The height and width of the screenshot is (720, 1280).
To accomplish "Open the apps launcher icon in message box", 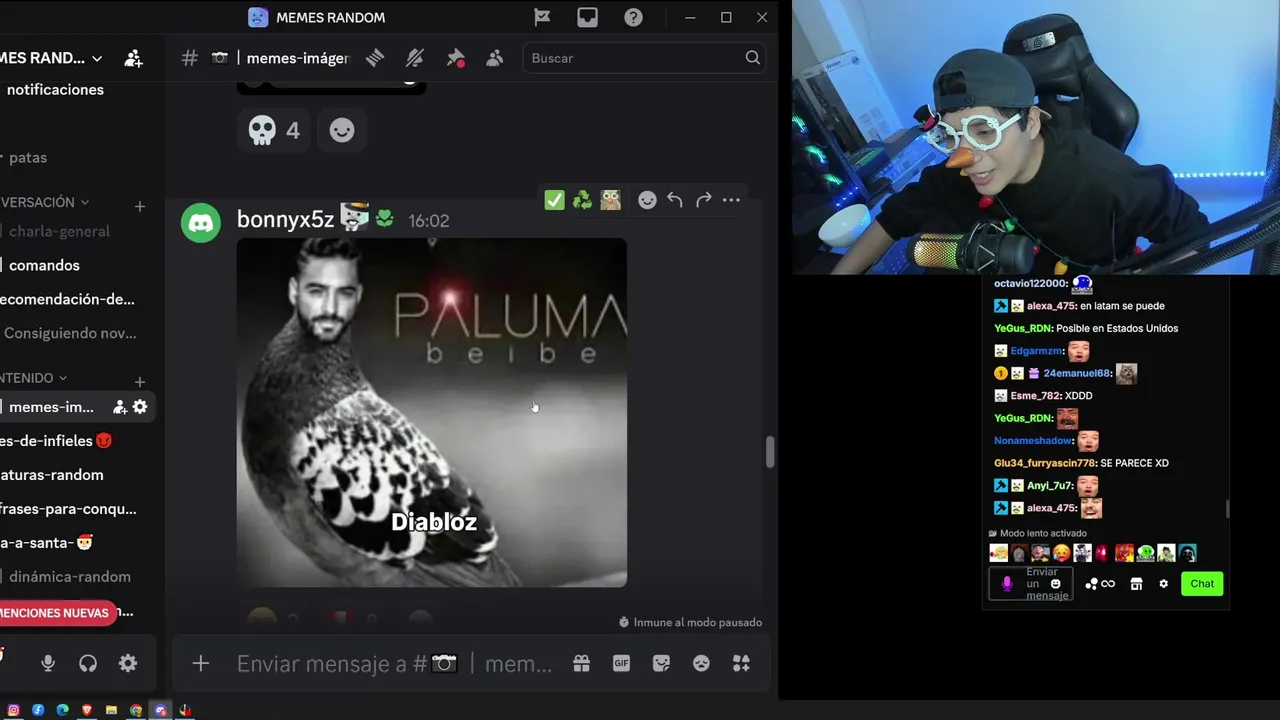I will click(741, 663).
